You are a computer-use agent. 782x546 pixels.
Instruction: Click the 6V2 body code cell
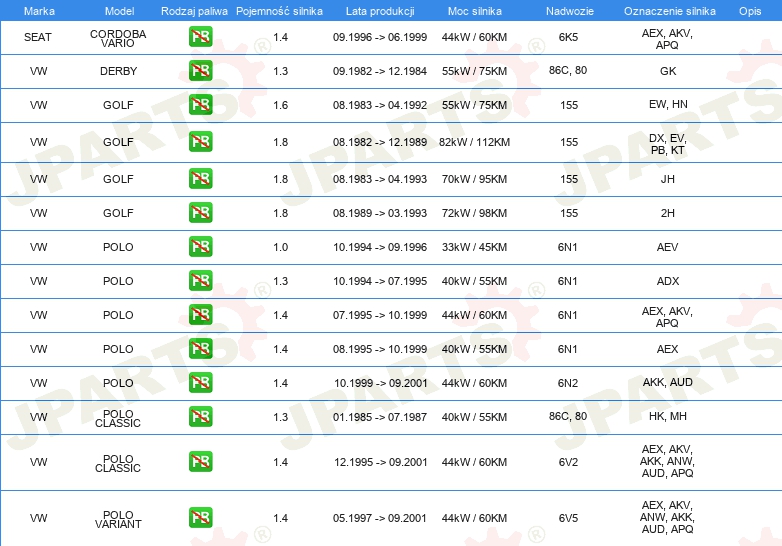pyautogui.click(x=568, y=462)
